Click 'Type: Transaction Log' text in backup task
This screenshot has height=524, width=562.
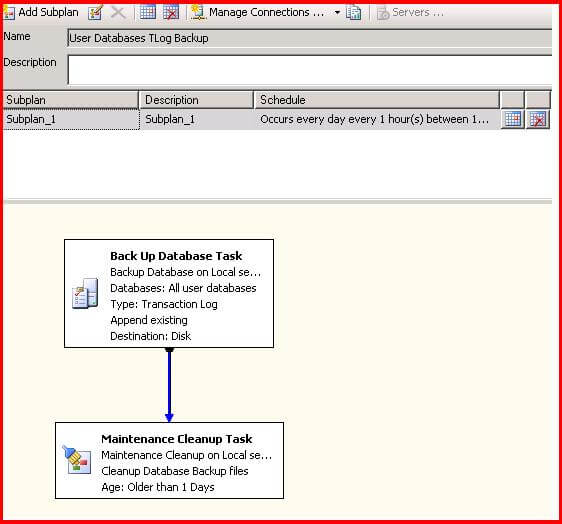pos(164,304)
